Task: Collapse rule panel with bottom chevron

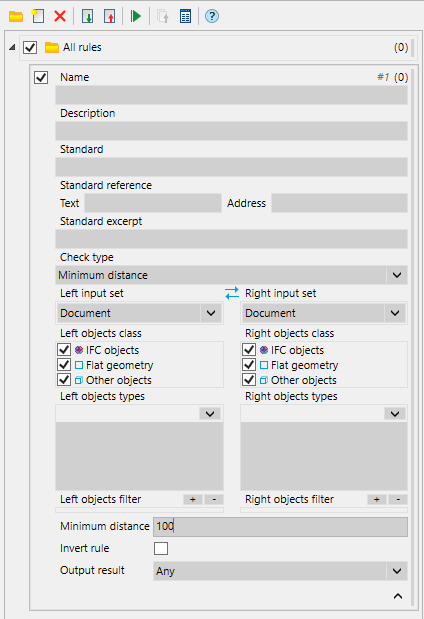Action: (398, 596)
